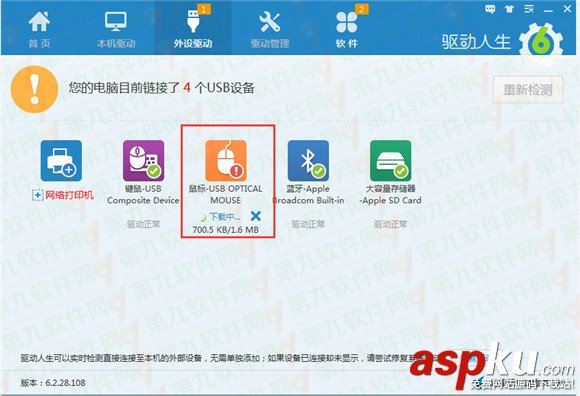This screenshot has width=580, height=396.
Task: Add a 网络打印机 via link
Action: coord(63,195)
